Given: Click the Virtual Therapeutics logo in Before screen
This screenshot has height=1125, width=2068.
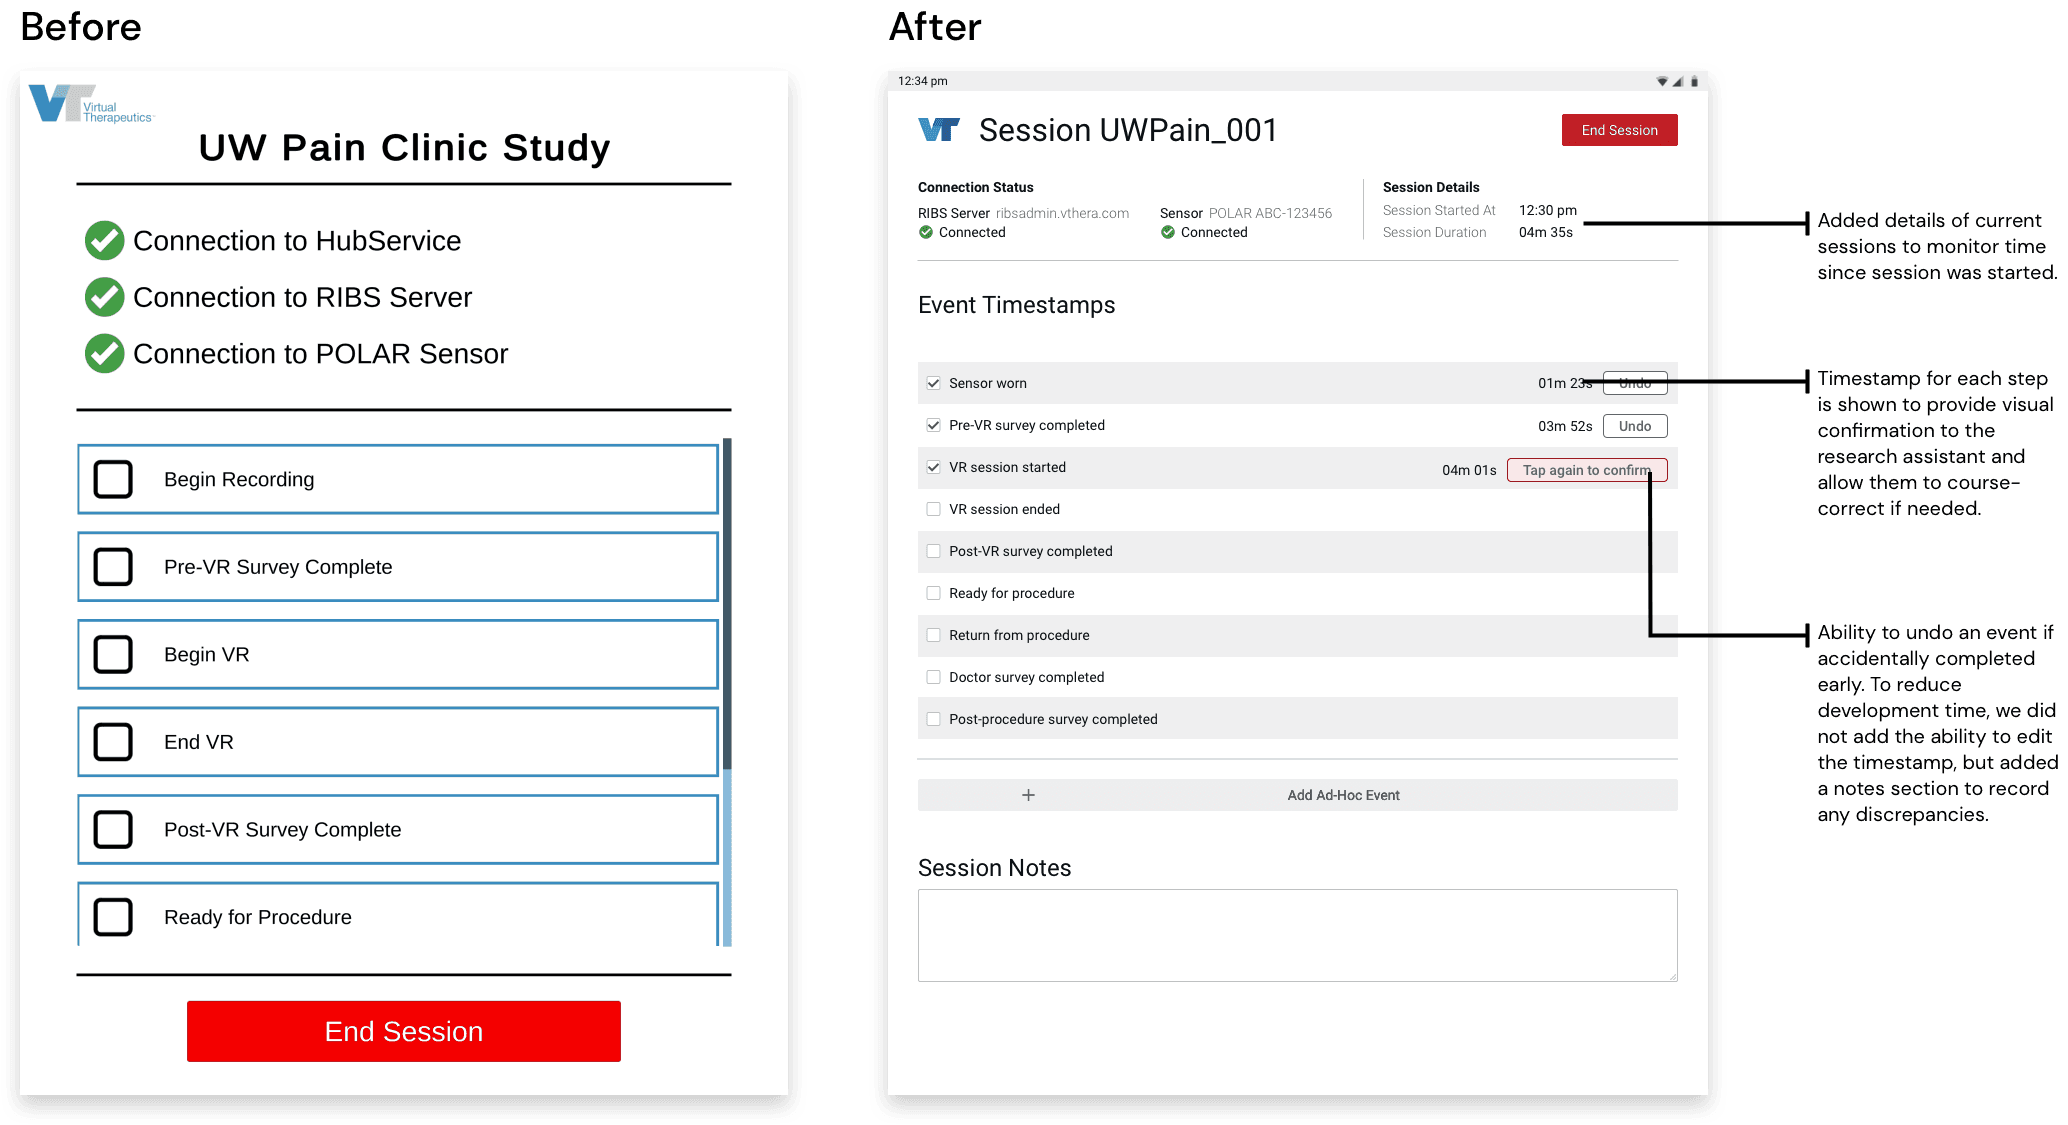Looking at the screenshot, I should point(90,104).
